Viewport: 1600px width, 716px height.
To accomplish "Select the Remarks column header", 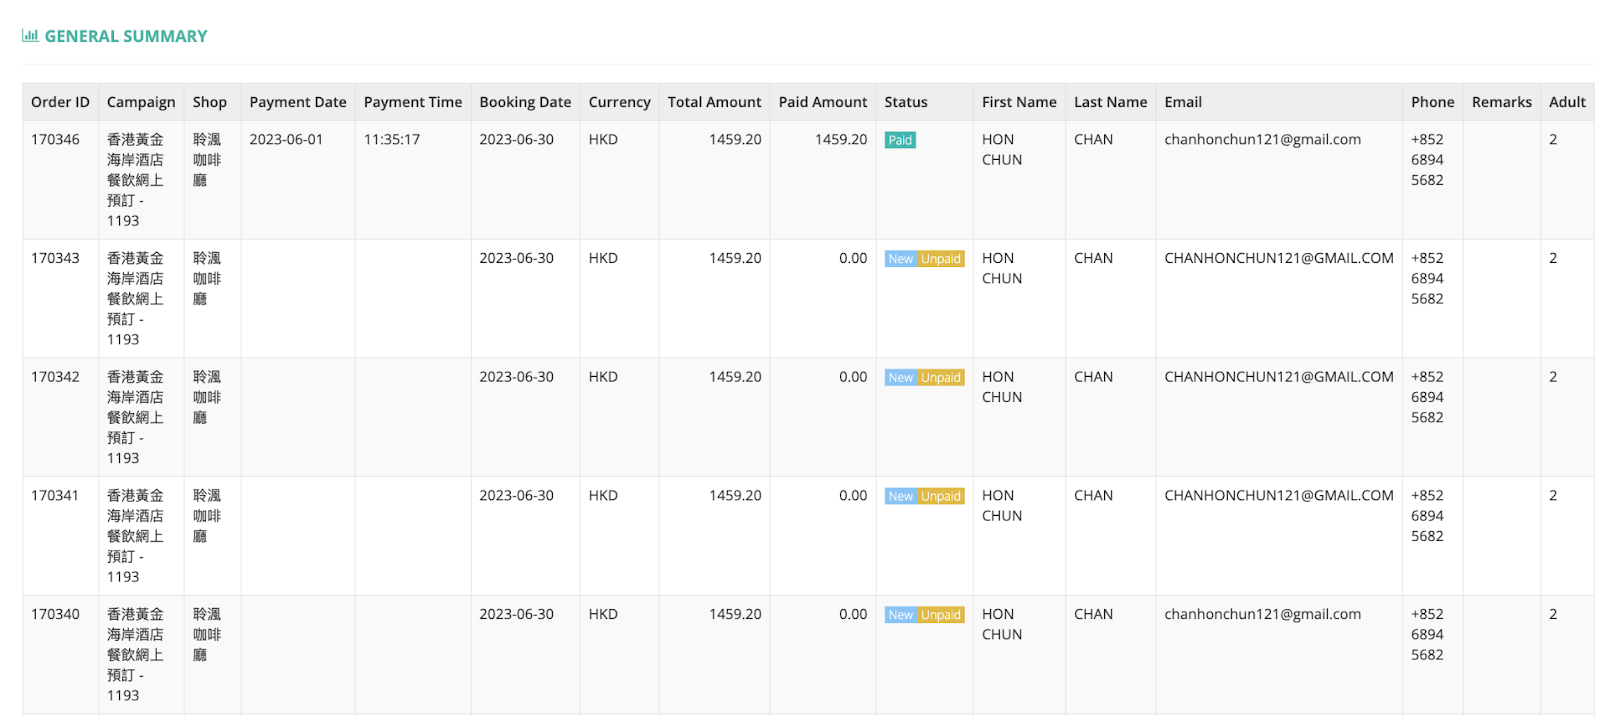I will coord(1501,102).
